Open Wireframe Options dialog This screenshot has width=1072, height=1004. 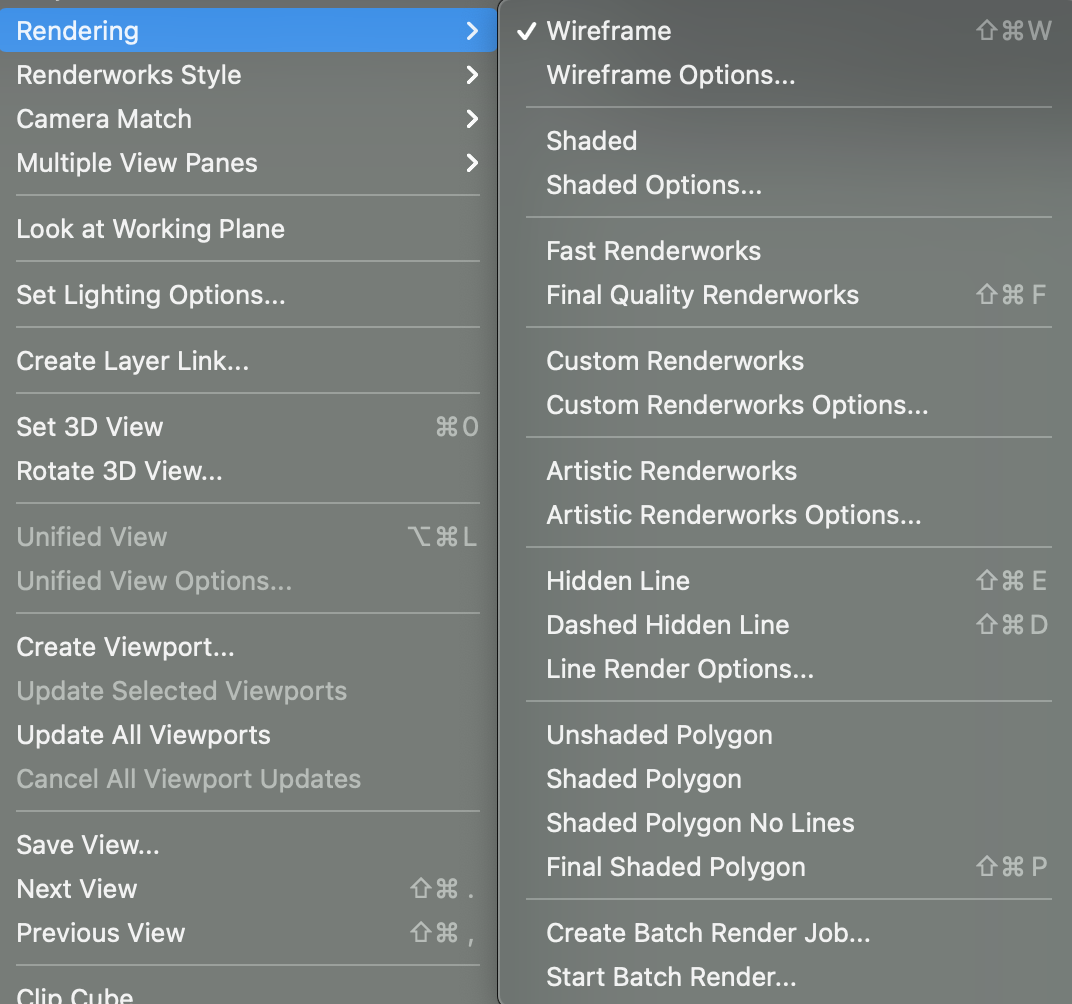tap(670, 75)
